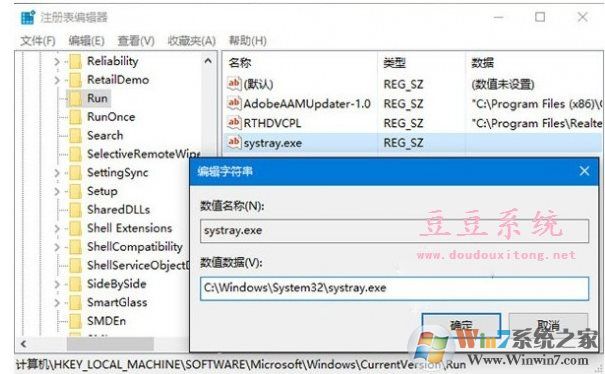Expand the RetailDemo tree node
Viewport: 605px width, 374px height.
(x=57, y=80)
